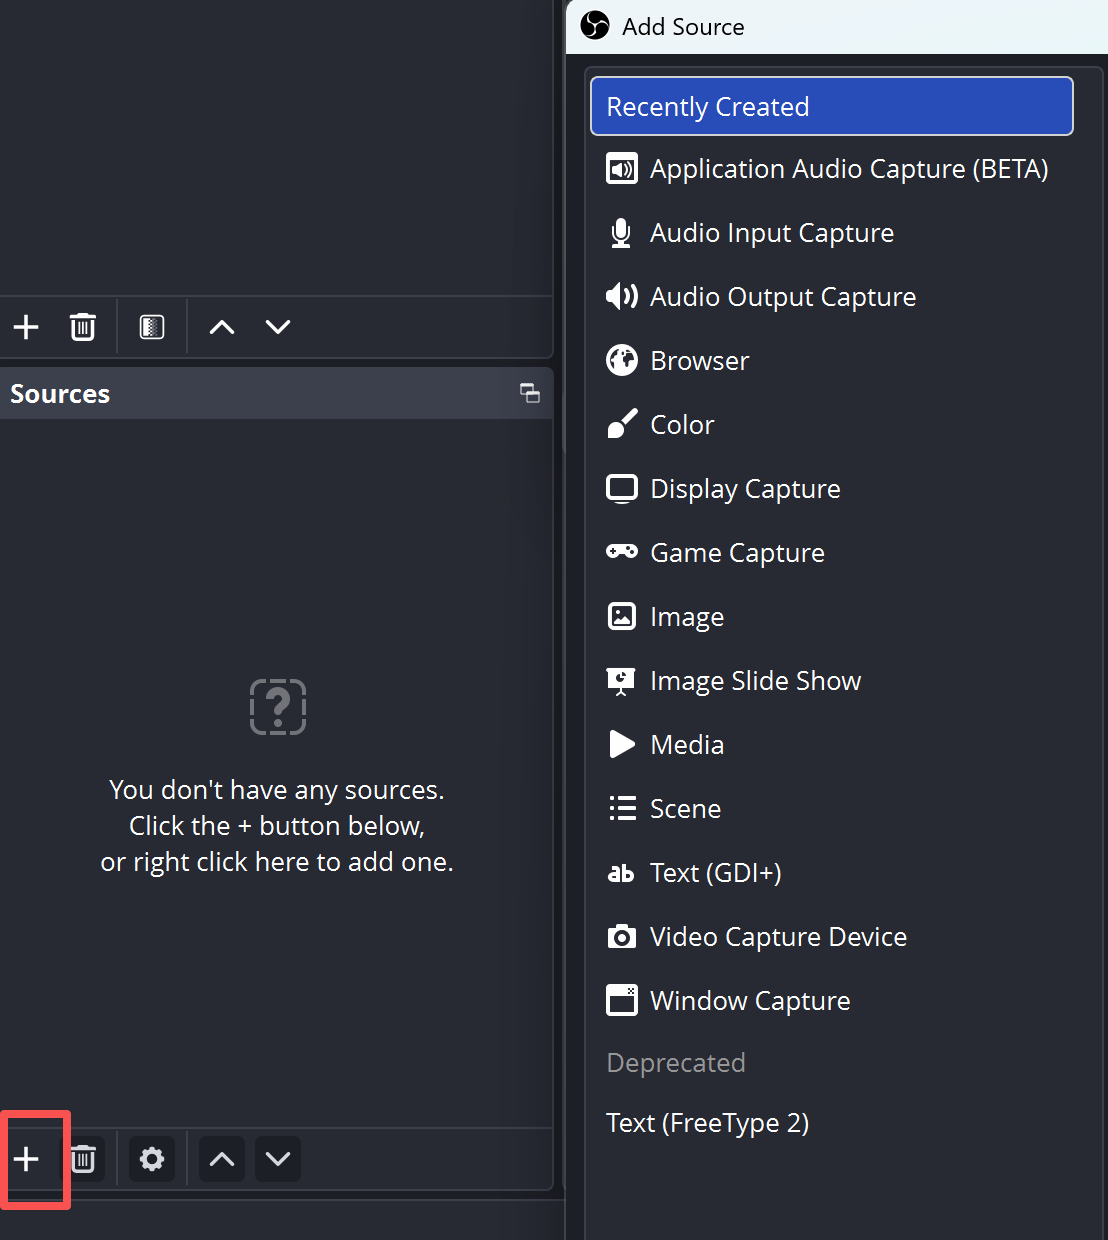This screenshot has width=1108, height=1240.
Task: Add a new scene with plus icon
Action: pyautogui.click(x=27, y=327)
